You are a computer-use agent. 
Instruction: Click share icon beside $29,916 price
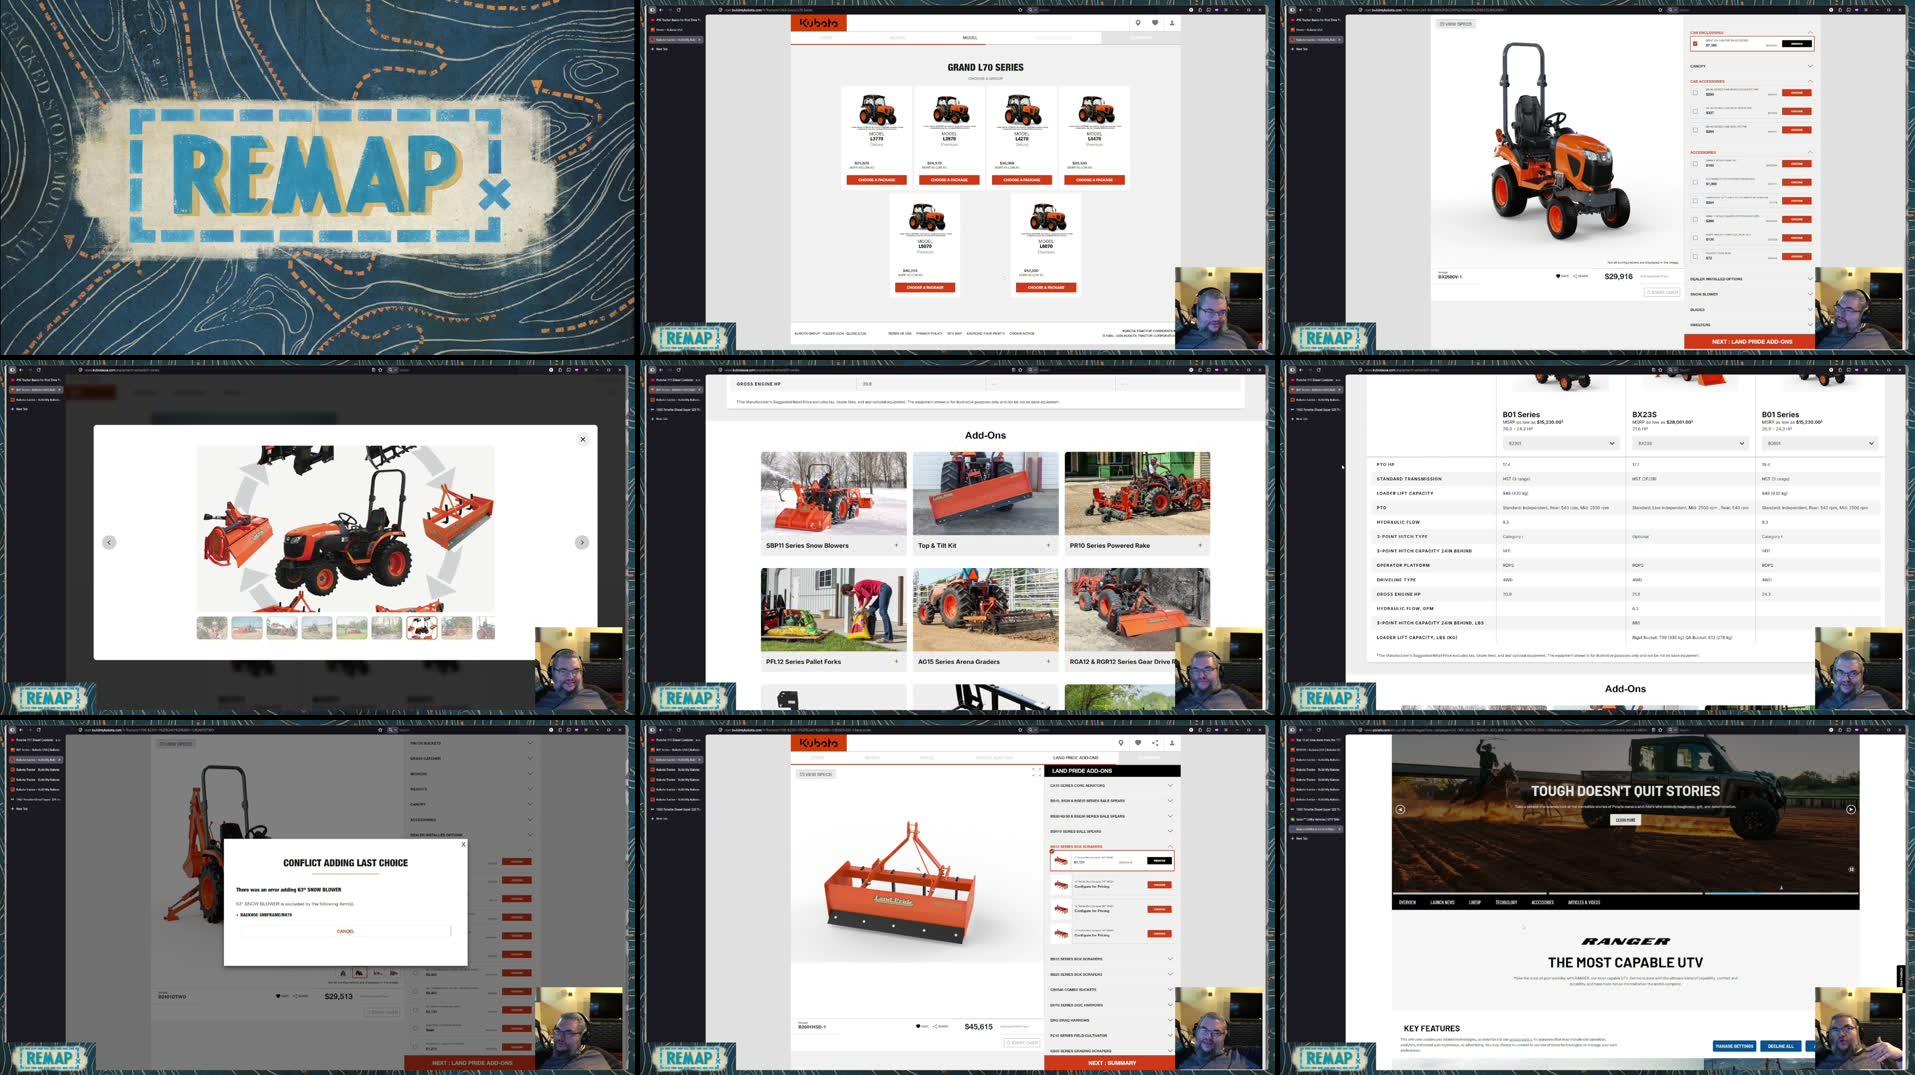[x=1575, y=276]
